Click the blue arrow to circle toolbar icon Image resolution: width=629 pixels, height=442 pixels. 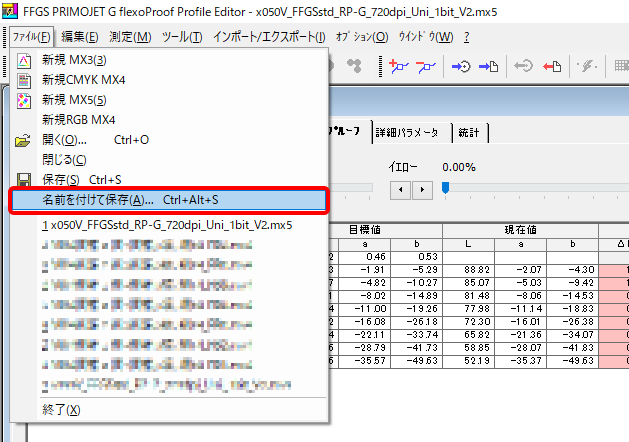(461, 66)
